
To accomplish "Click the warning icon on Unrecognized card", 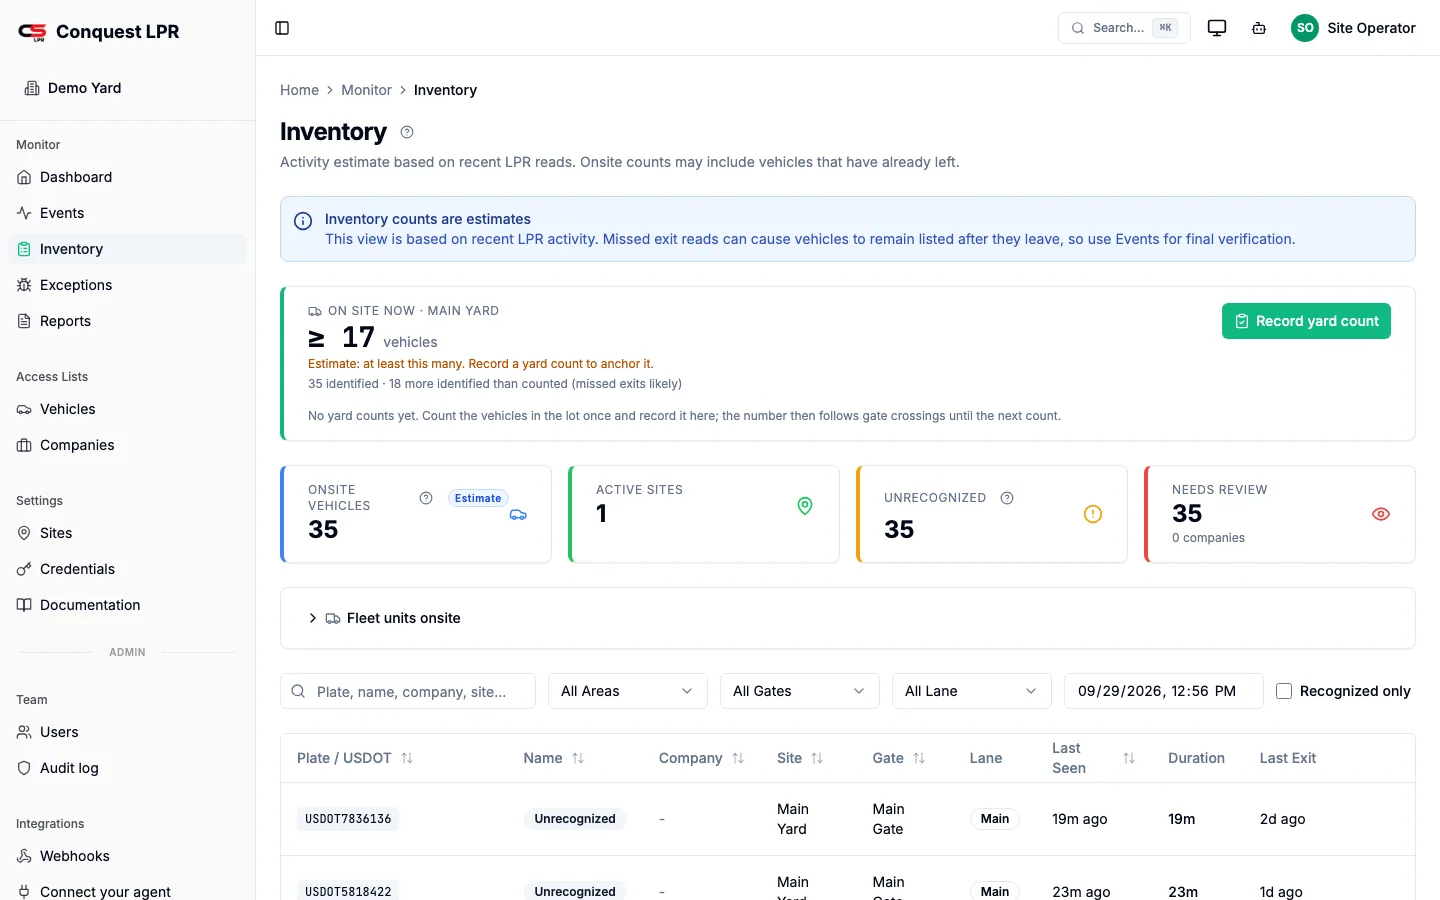I will pyautogui.click(x=1093, y=514).
